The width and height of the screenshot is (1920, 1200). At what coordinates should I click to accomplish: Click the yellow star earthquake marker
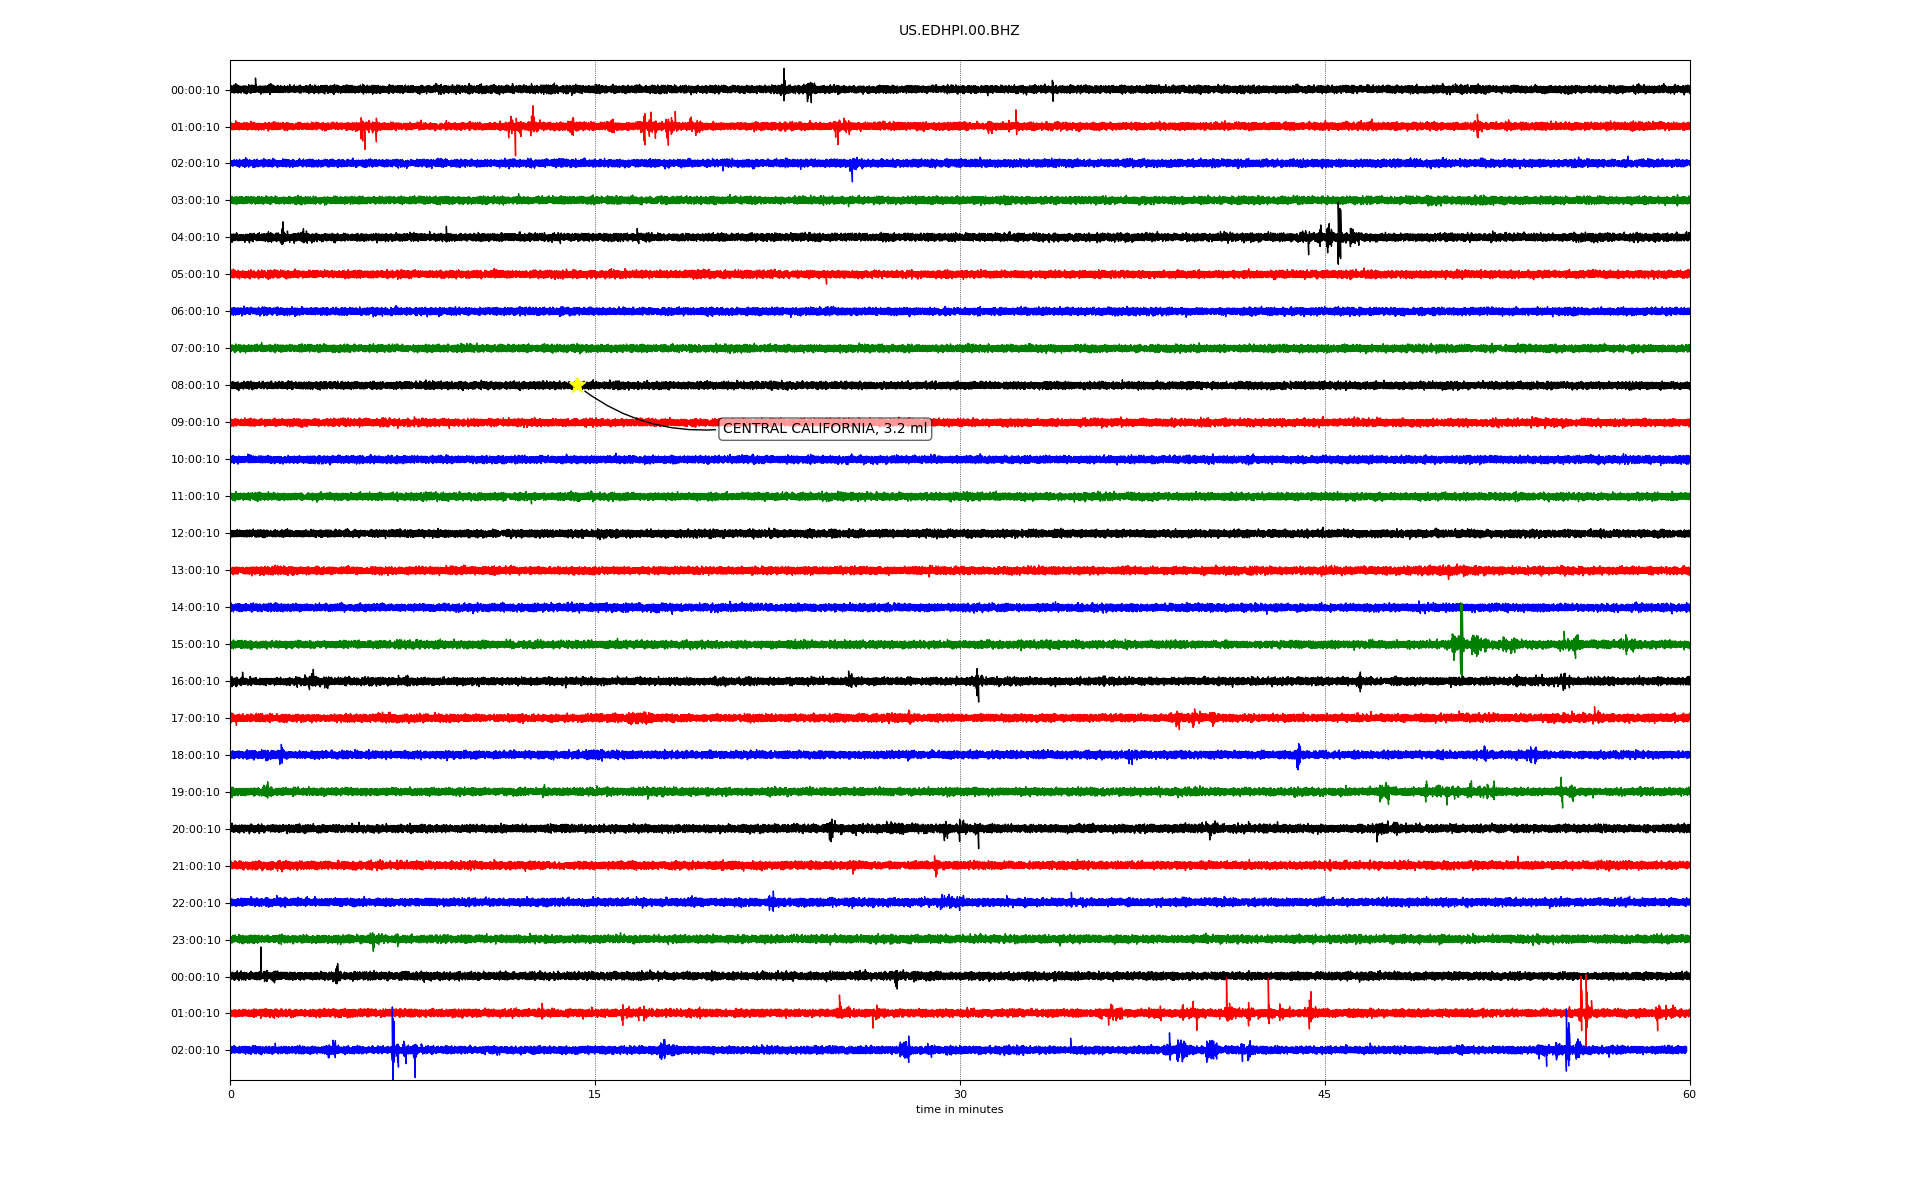[x=577, y=385]
